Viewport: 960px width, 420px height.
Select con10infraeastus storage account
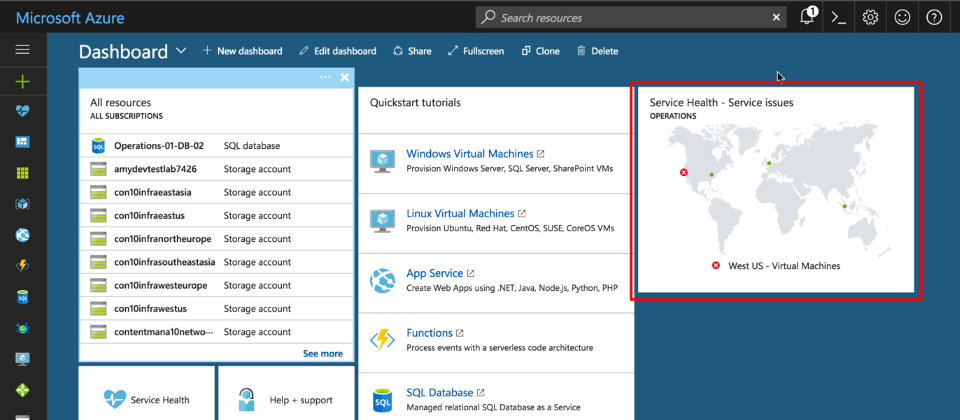[216, 216]
